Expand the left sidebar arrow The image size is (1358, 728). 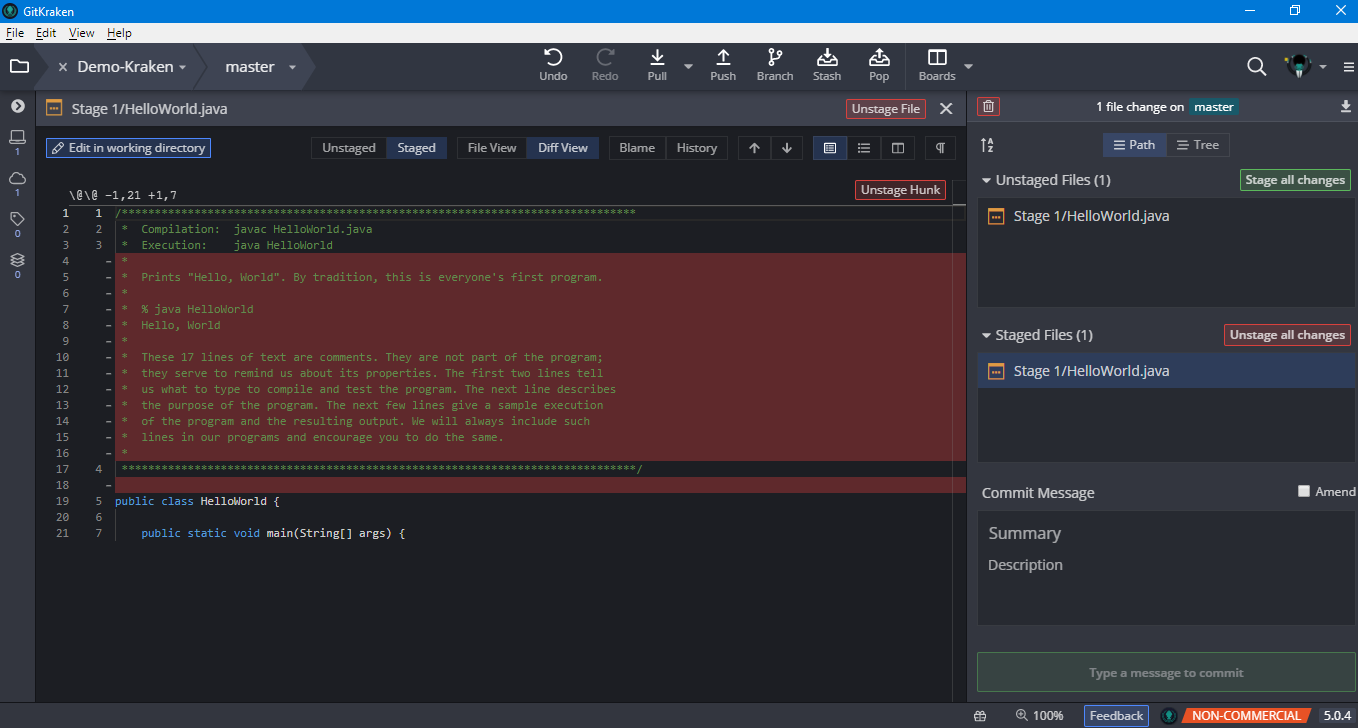click(x=17, y=106)
